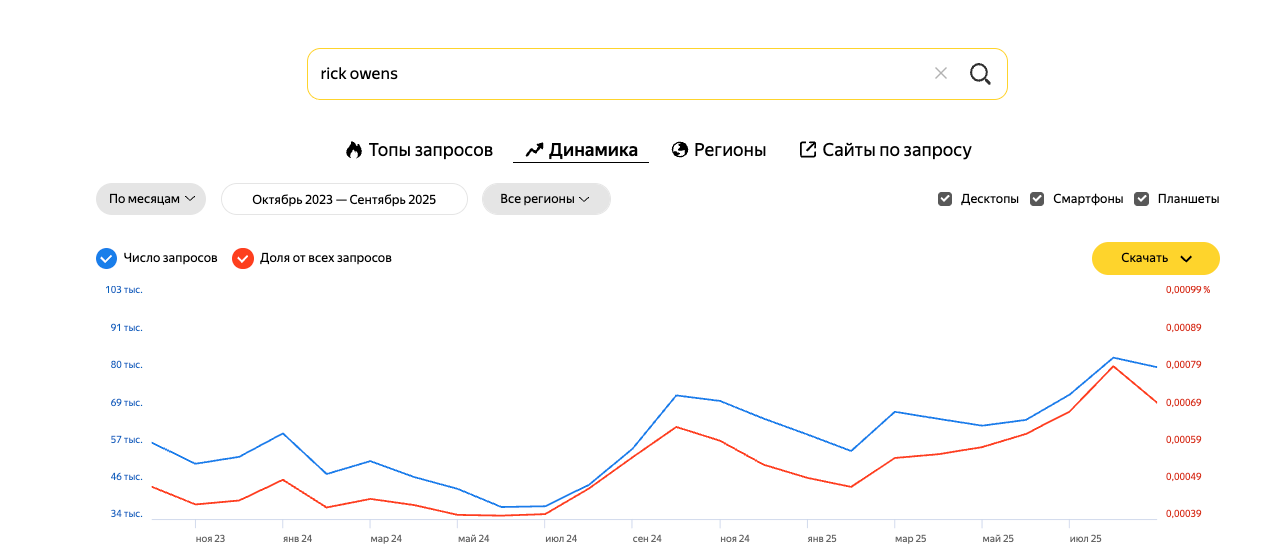Click the trending arrow Динамика icon
The width and height of the screenshot is (1268, 558).
[x=534, y=150]
